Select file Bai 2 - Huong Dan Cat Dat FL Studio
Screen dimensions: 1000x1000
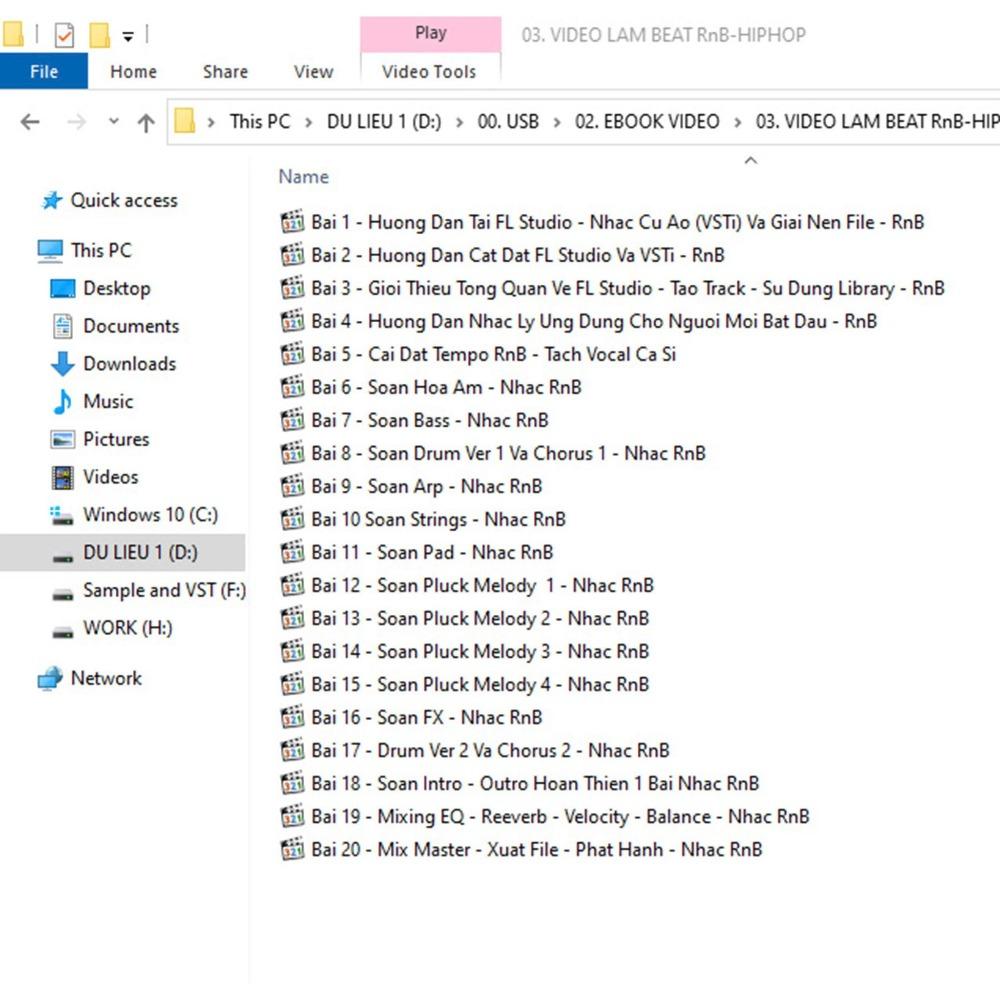[x=518, y=255]
